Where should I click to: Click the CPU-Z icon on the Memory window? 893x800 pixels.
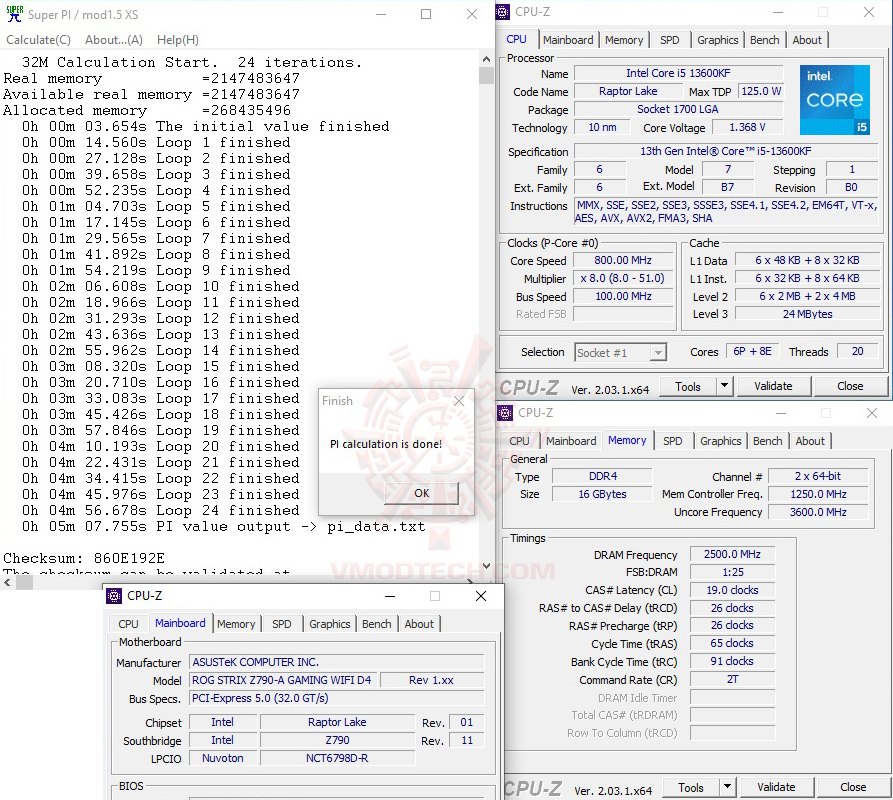pyautogui.click(x=505, y=412)
